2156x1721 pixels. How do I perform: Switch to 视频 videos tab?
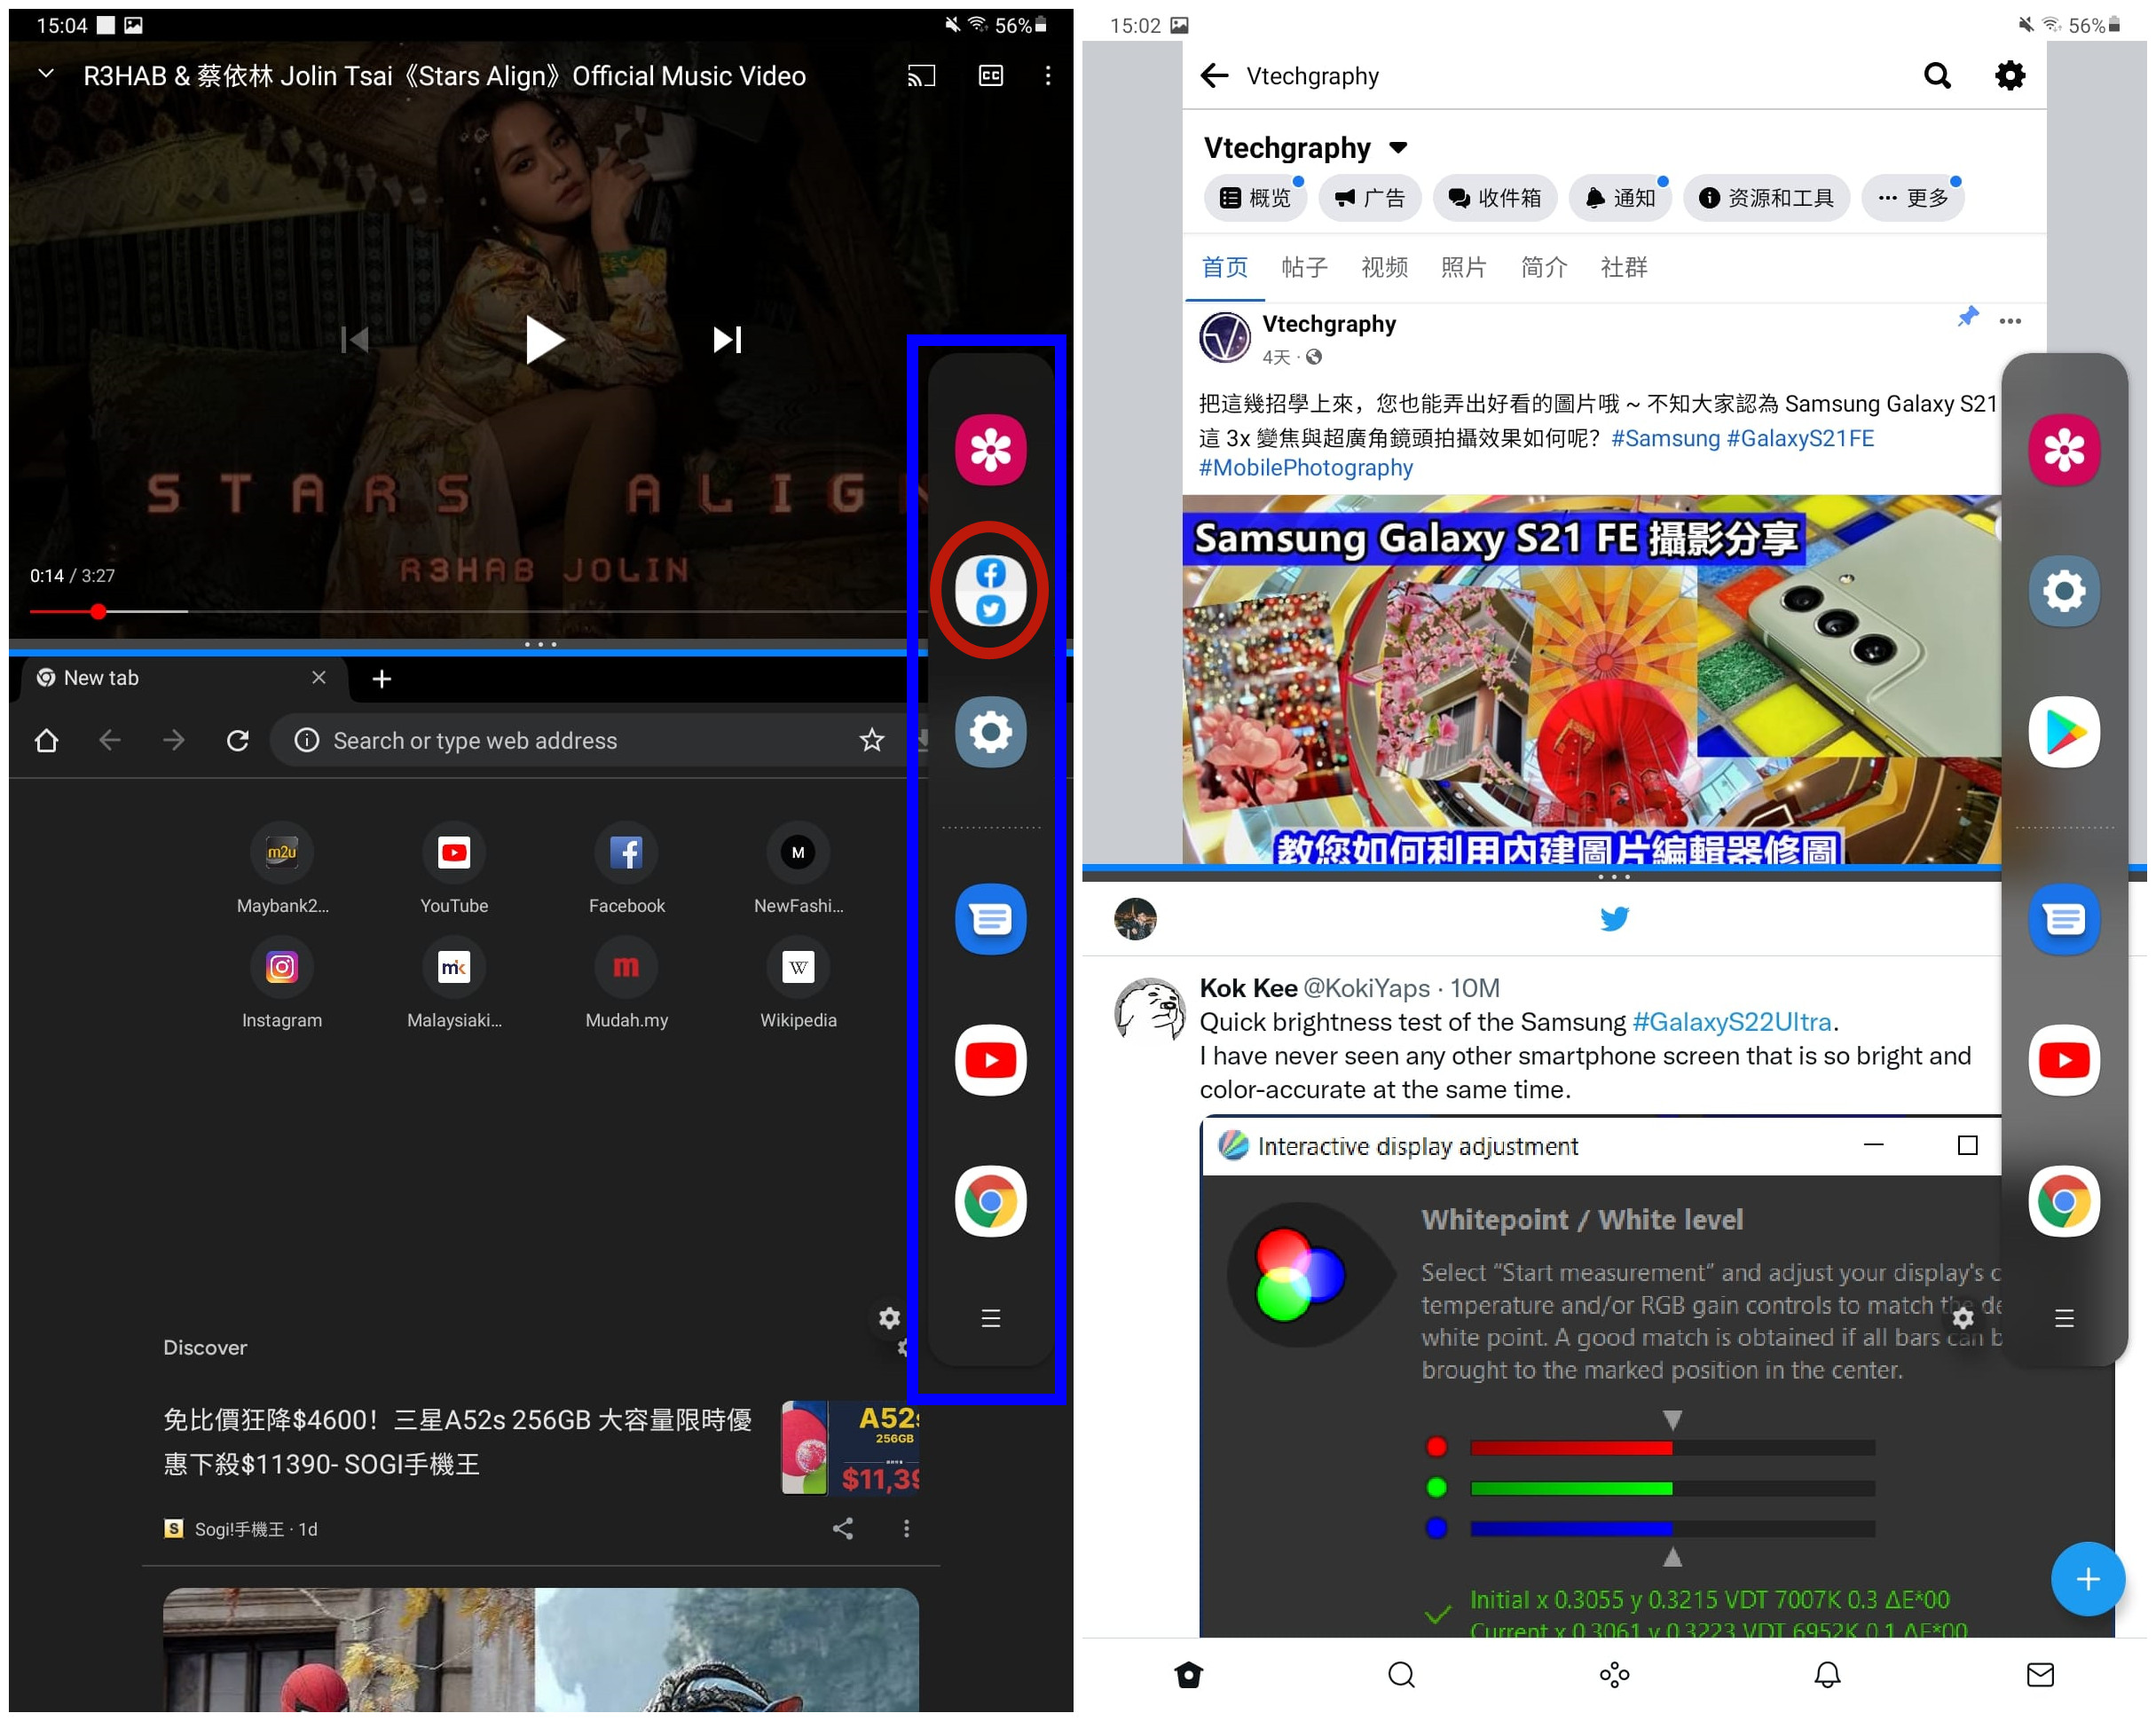(x=1384, y=267)
